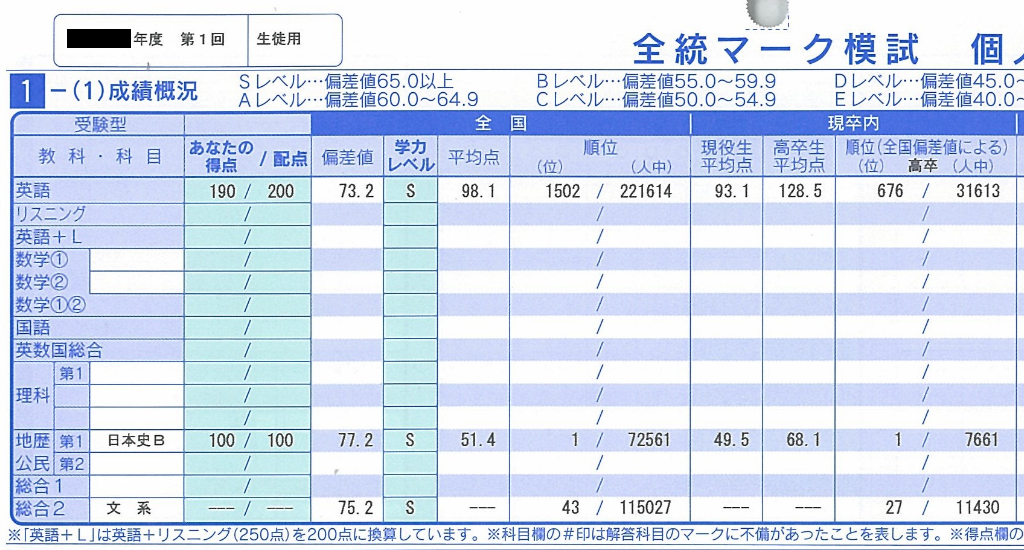The height and width of the screenshot is (550, 1024).
Task: Click the 受験型 header cell
Action: [99, 124]
